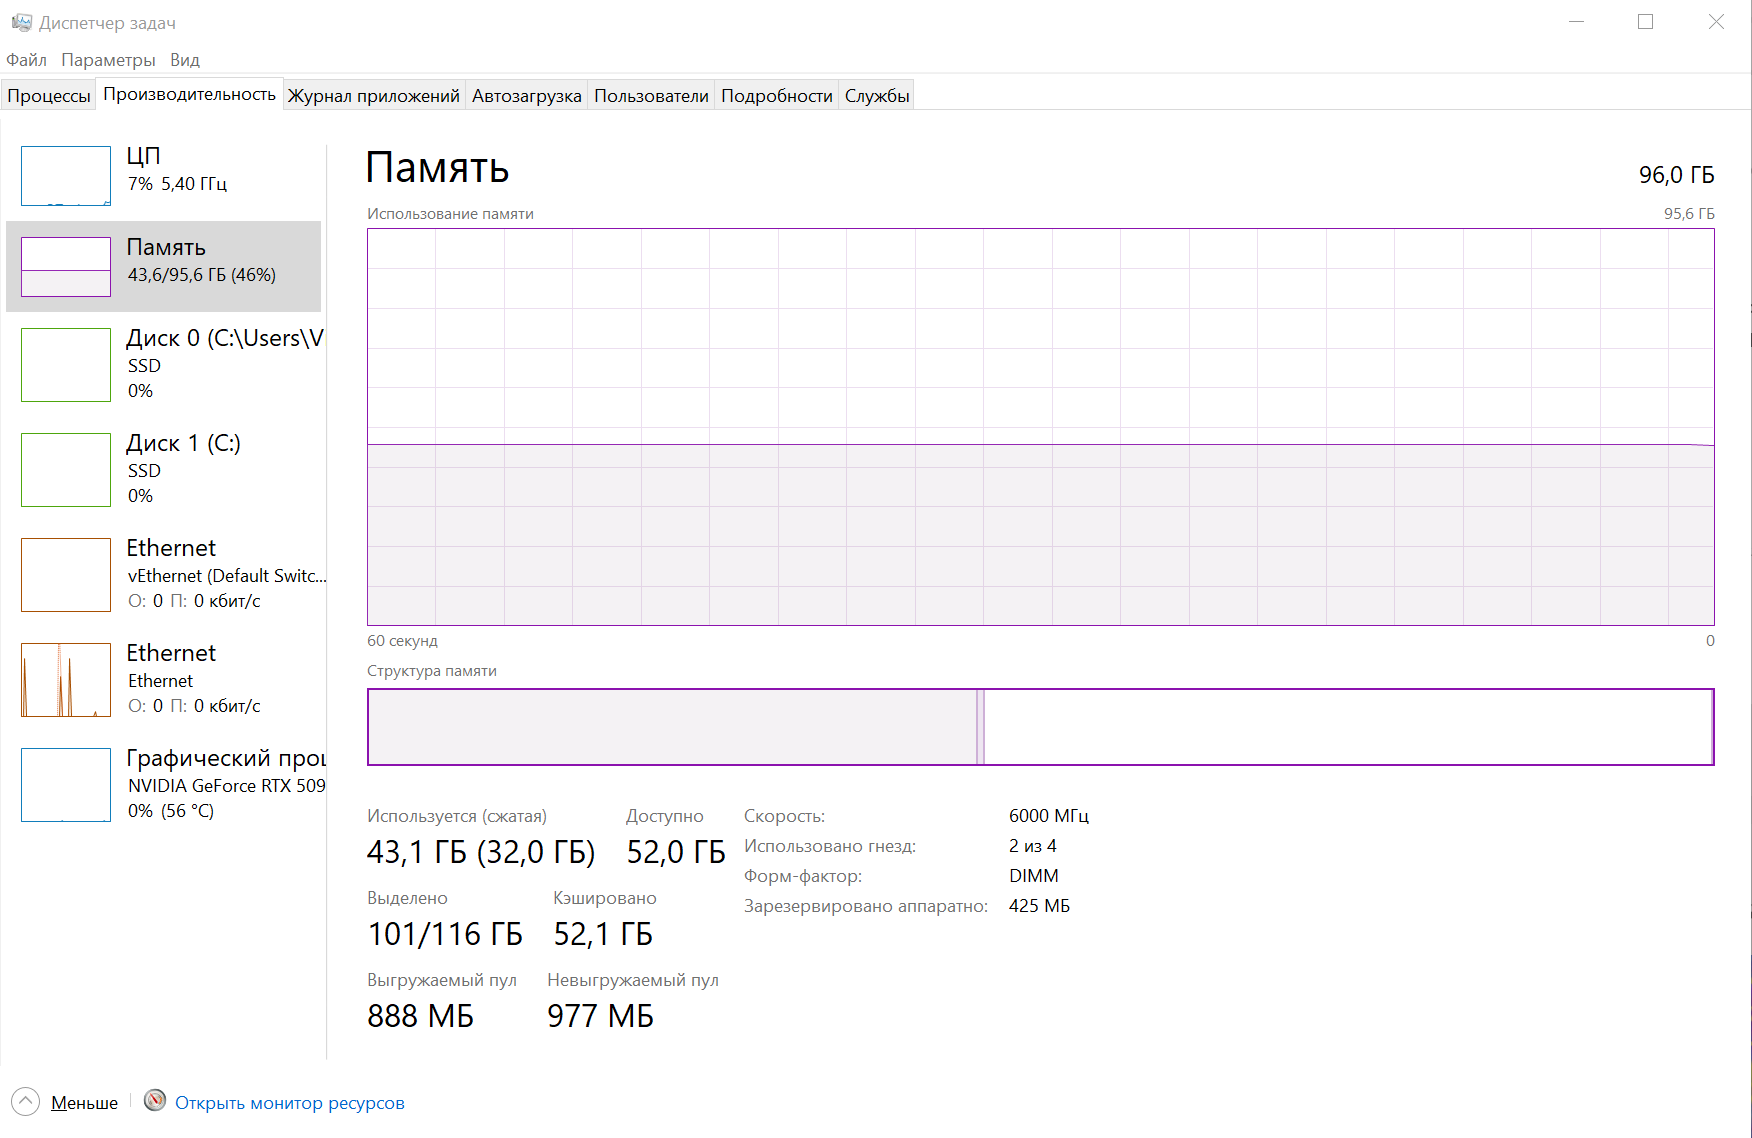Screen dimensions: 1752x1138
Task: Expand the Вид menu
Action: pos(185,60)
